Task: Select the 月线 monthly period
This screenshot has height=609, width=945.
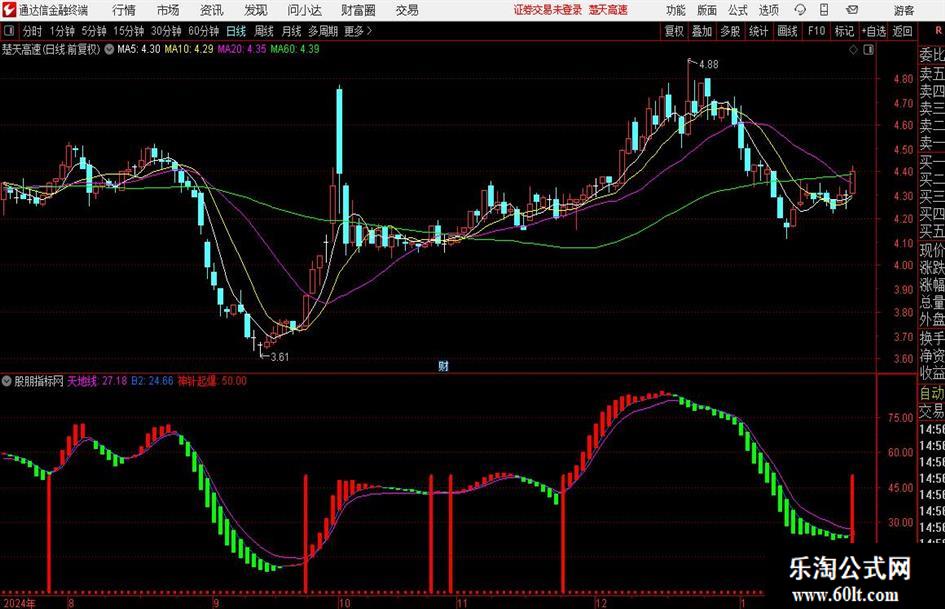Action: click(x=291, y=31)
